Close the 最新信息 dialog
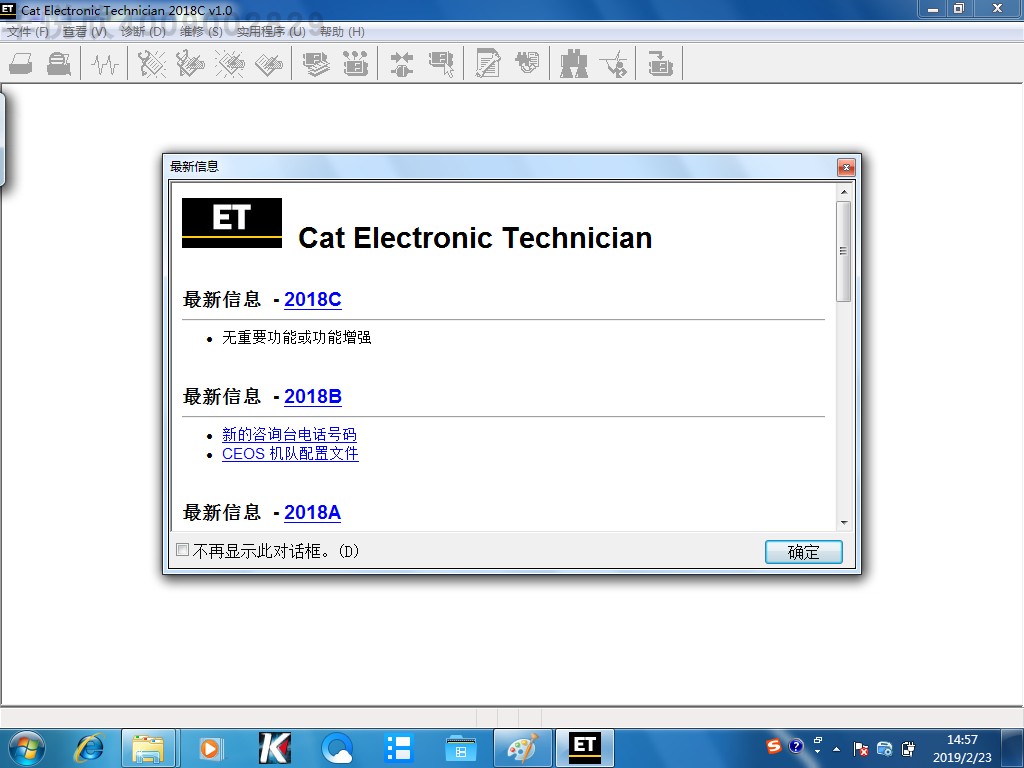This screenshot has height=768, width=1024. tap(846, 168)
